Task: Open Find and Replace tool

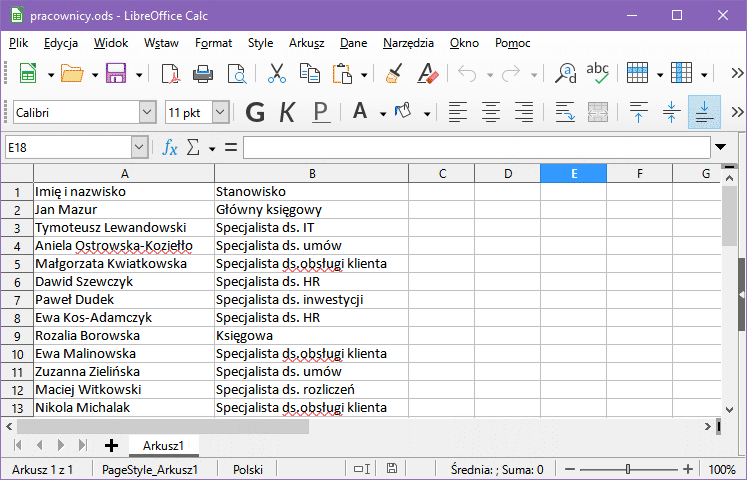Action: click(x=566, y=74)
